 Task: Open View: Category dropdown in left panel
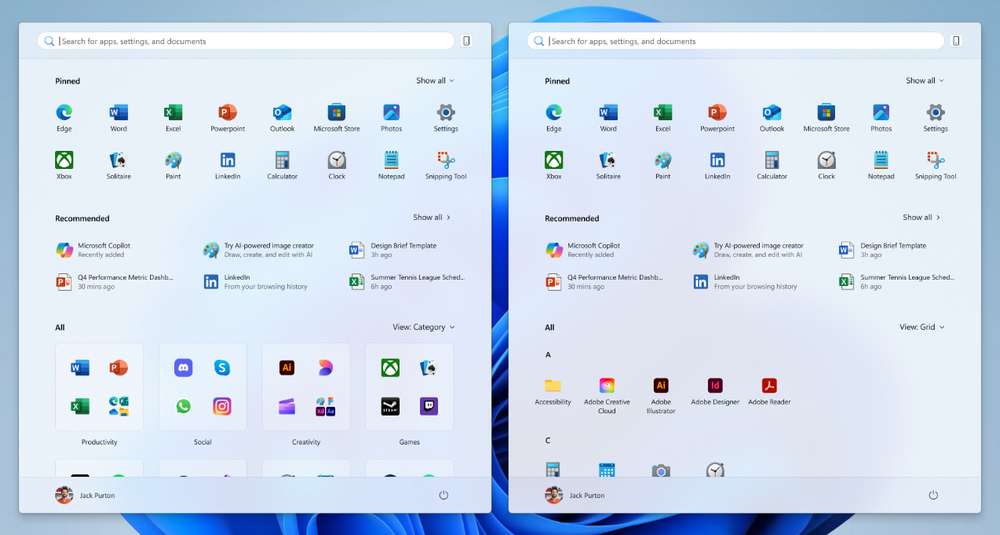pos(423,326)
